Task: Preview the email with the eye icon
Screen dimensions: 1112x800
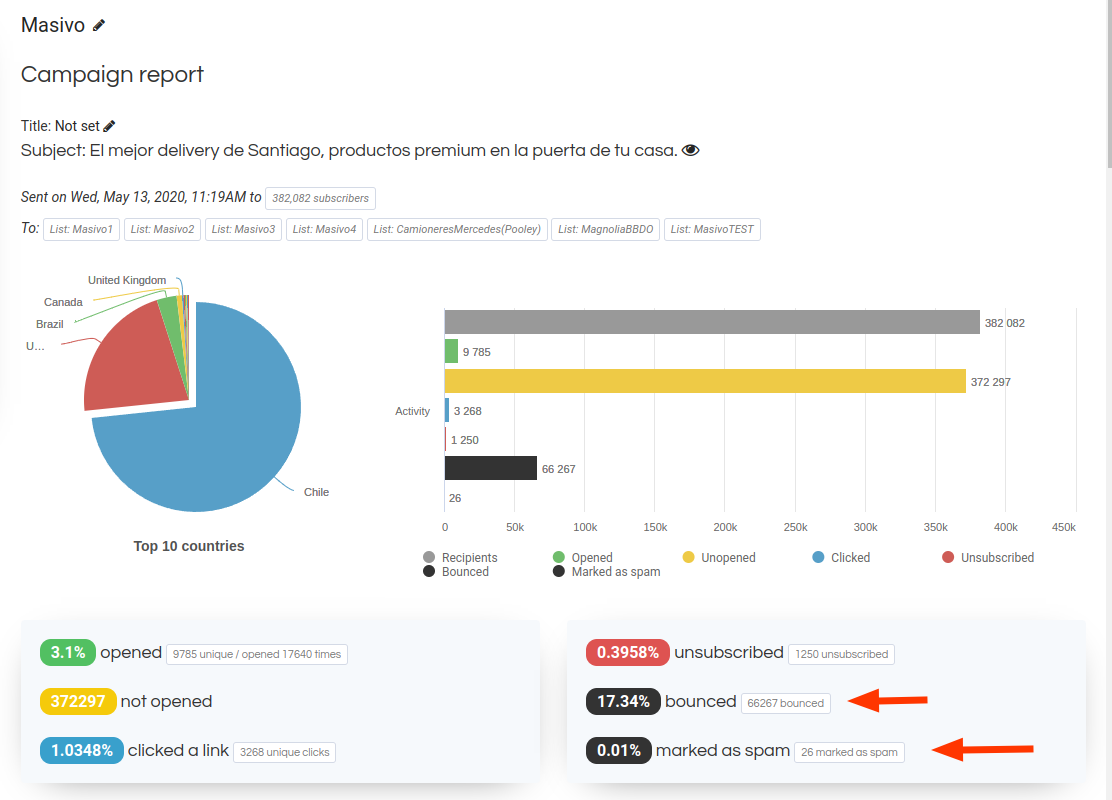Action: [690, 150]
